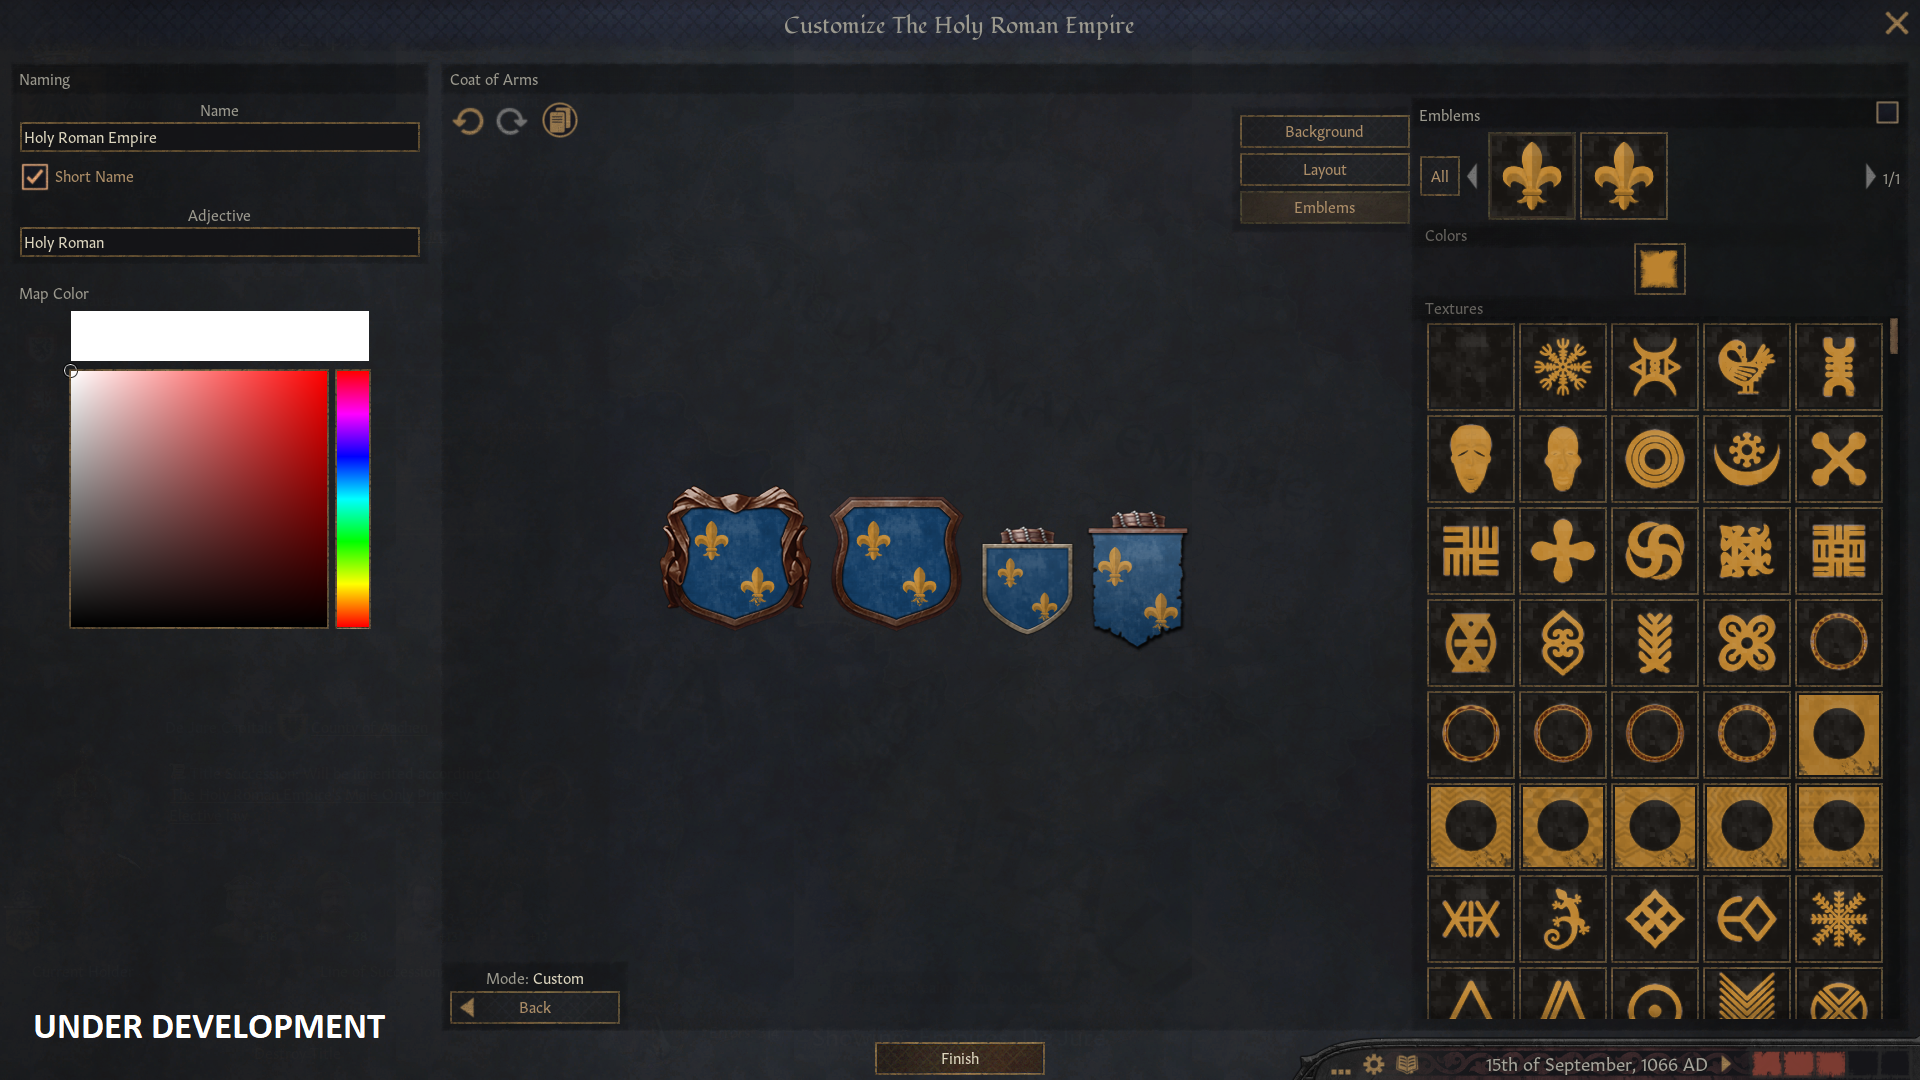Switch to the Layout tab

[1324, 169]
